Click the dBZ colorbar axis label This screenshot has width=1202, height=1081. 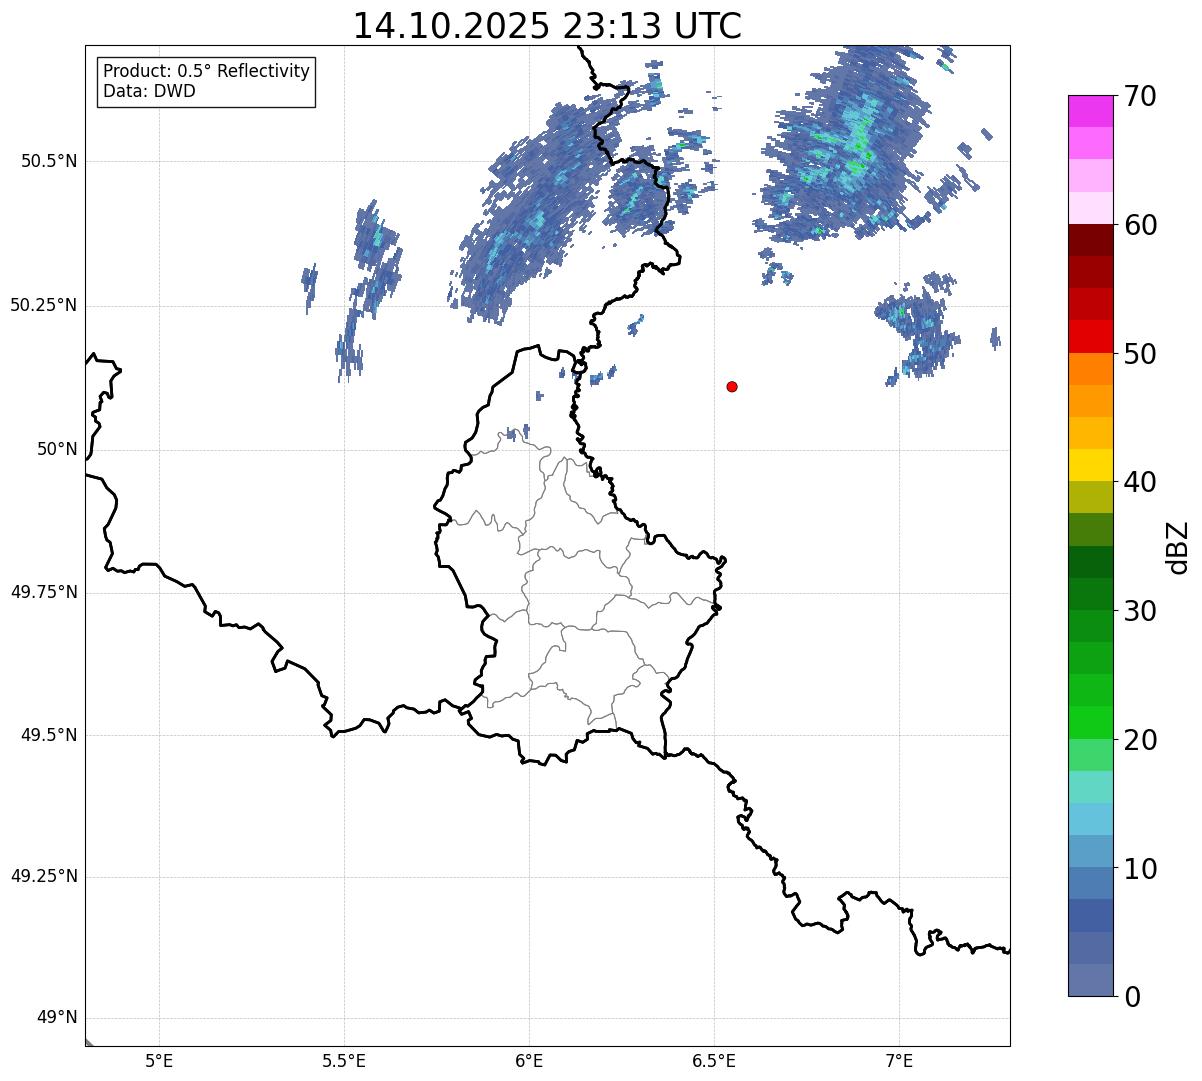pos(1178,547)
